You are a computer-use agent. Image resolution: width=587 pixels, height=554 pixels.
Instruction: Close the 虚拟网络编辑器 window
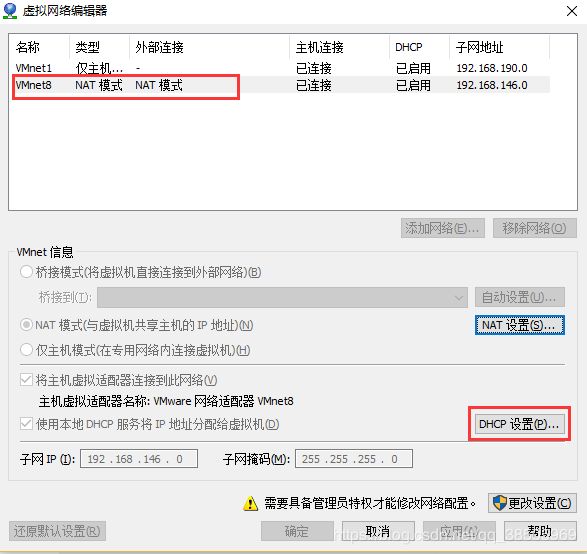click(572, 11)
